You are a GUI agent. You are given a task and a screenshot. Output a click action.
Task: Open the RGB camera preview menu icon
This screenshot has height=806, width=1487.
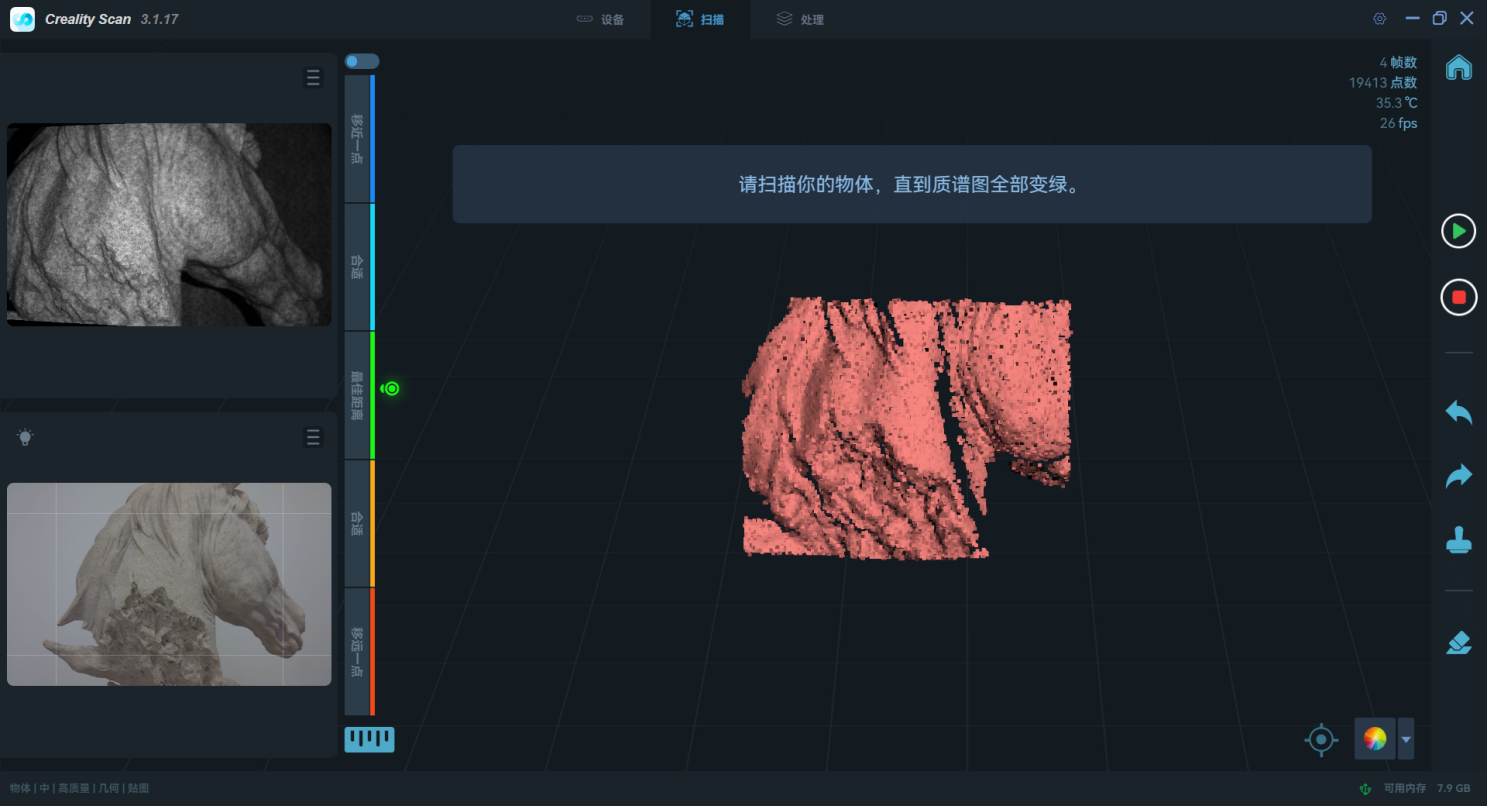313,437
